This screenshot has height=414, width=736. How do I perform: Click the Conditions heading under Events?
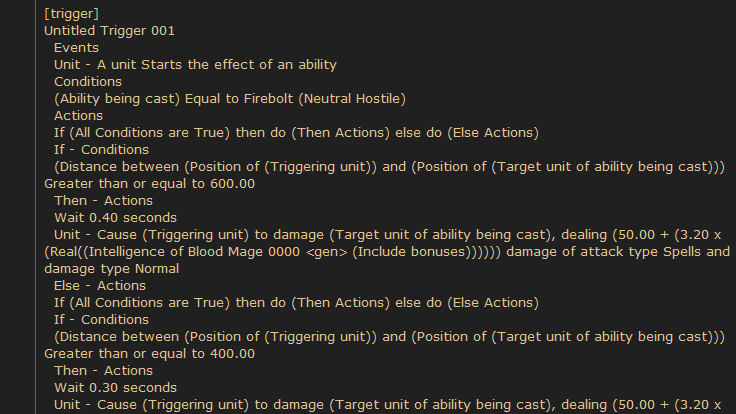88,82
